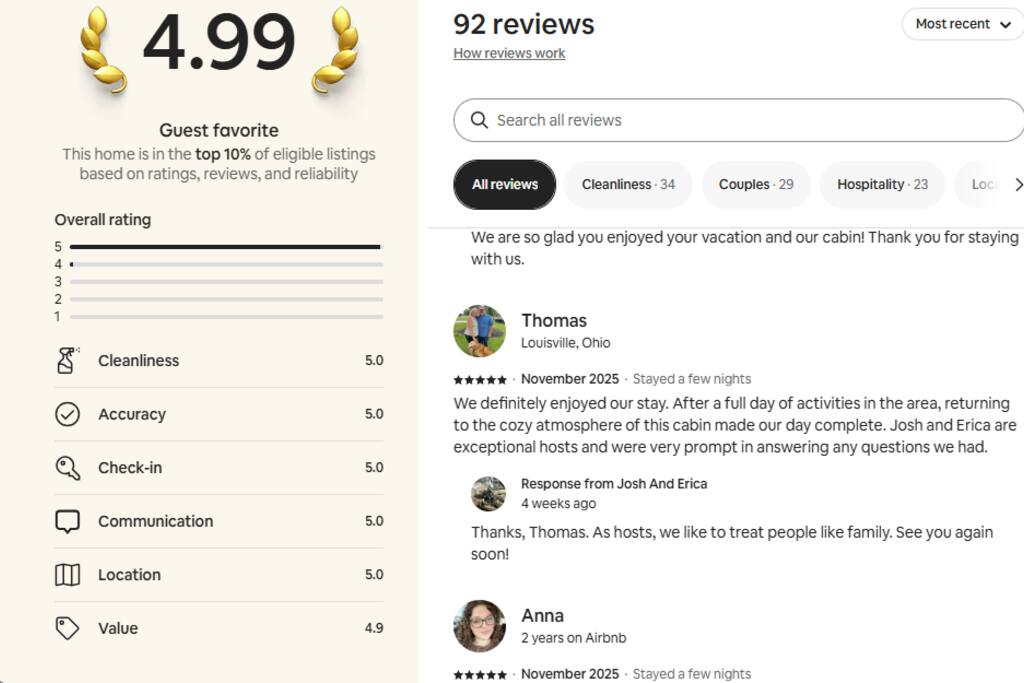Click the host response avatar

click(488, 493)
